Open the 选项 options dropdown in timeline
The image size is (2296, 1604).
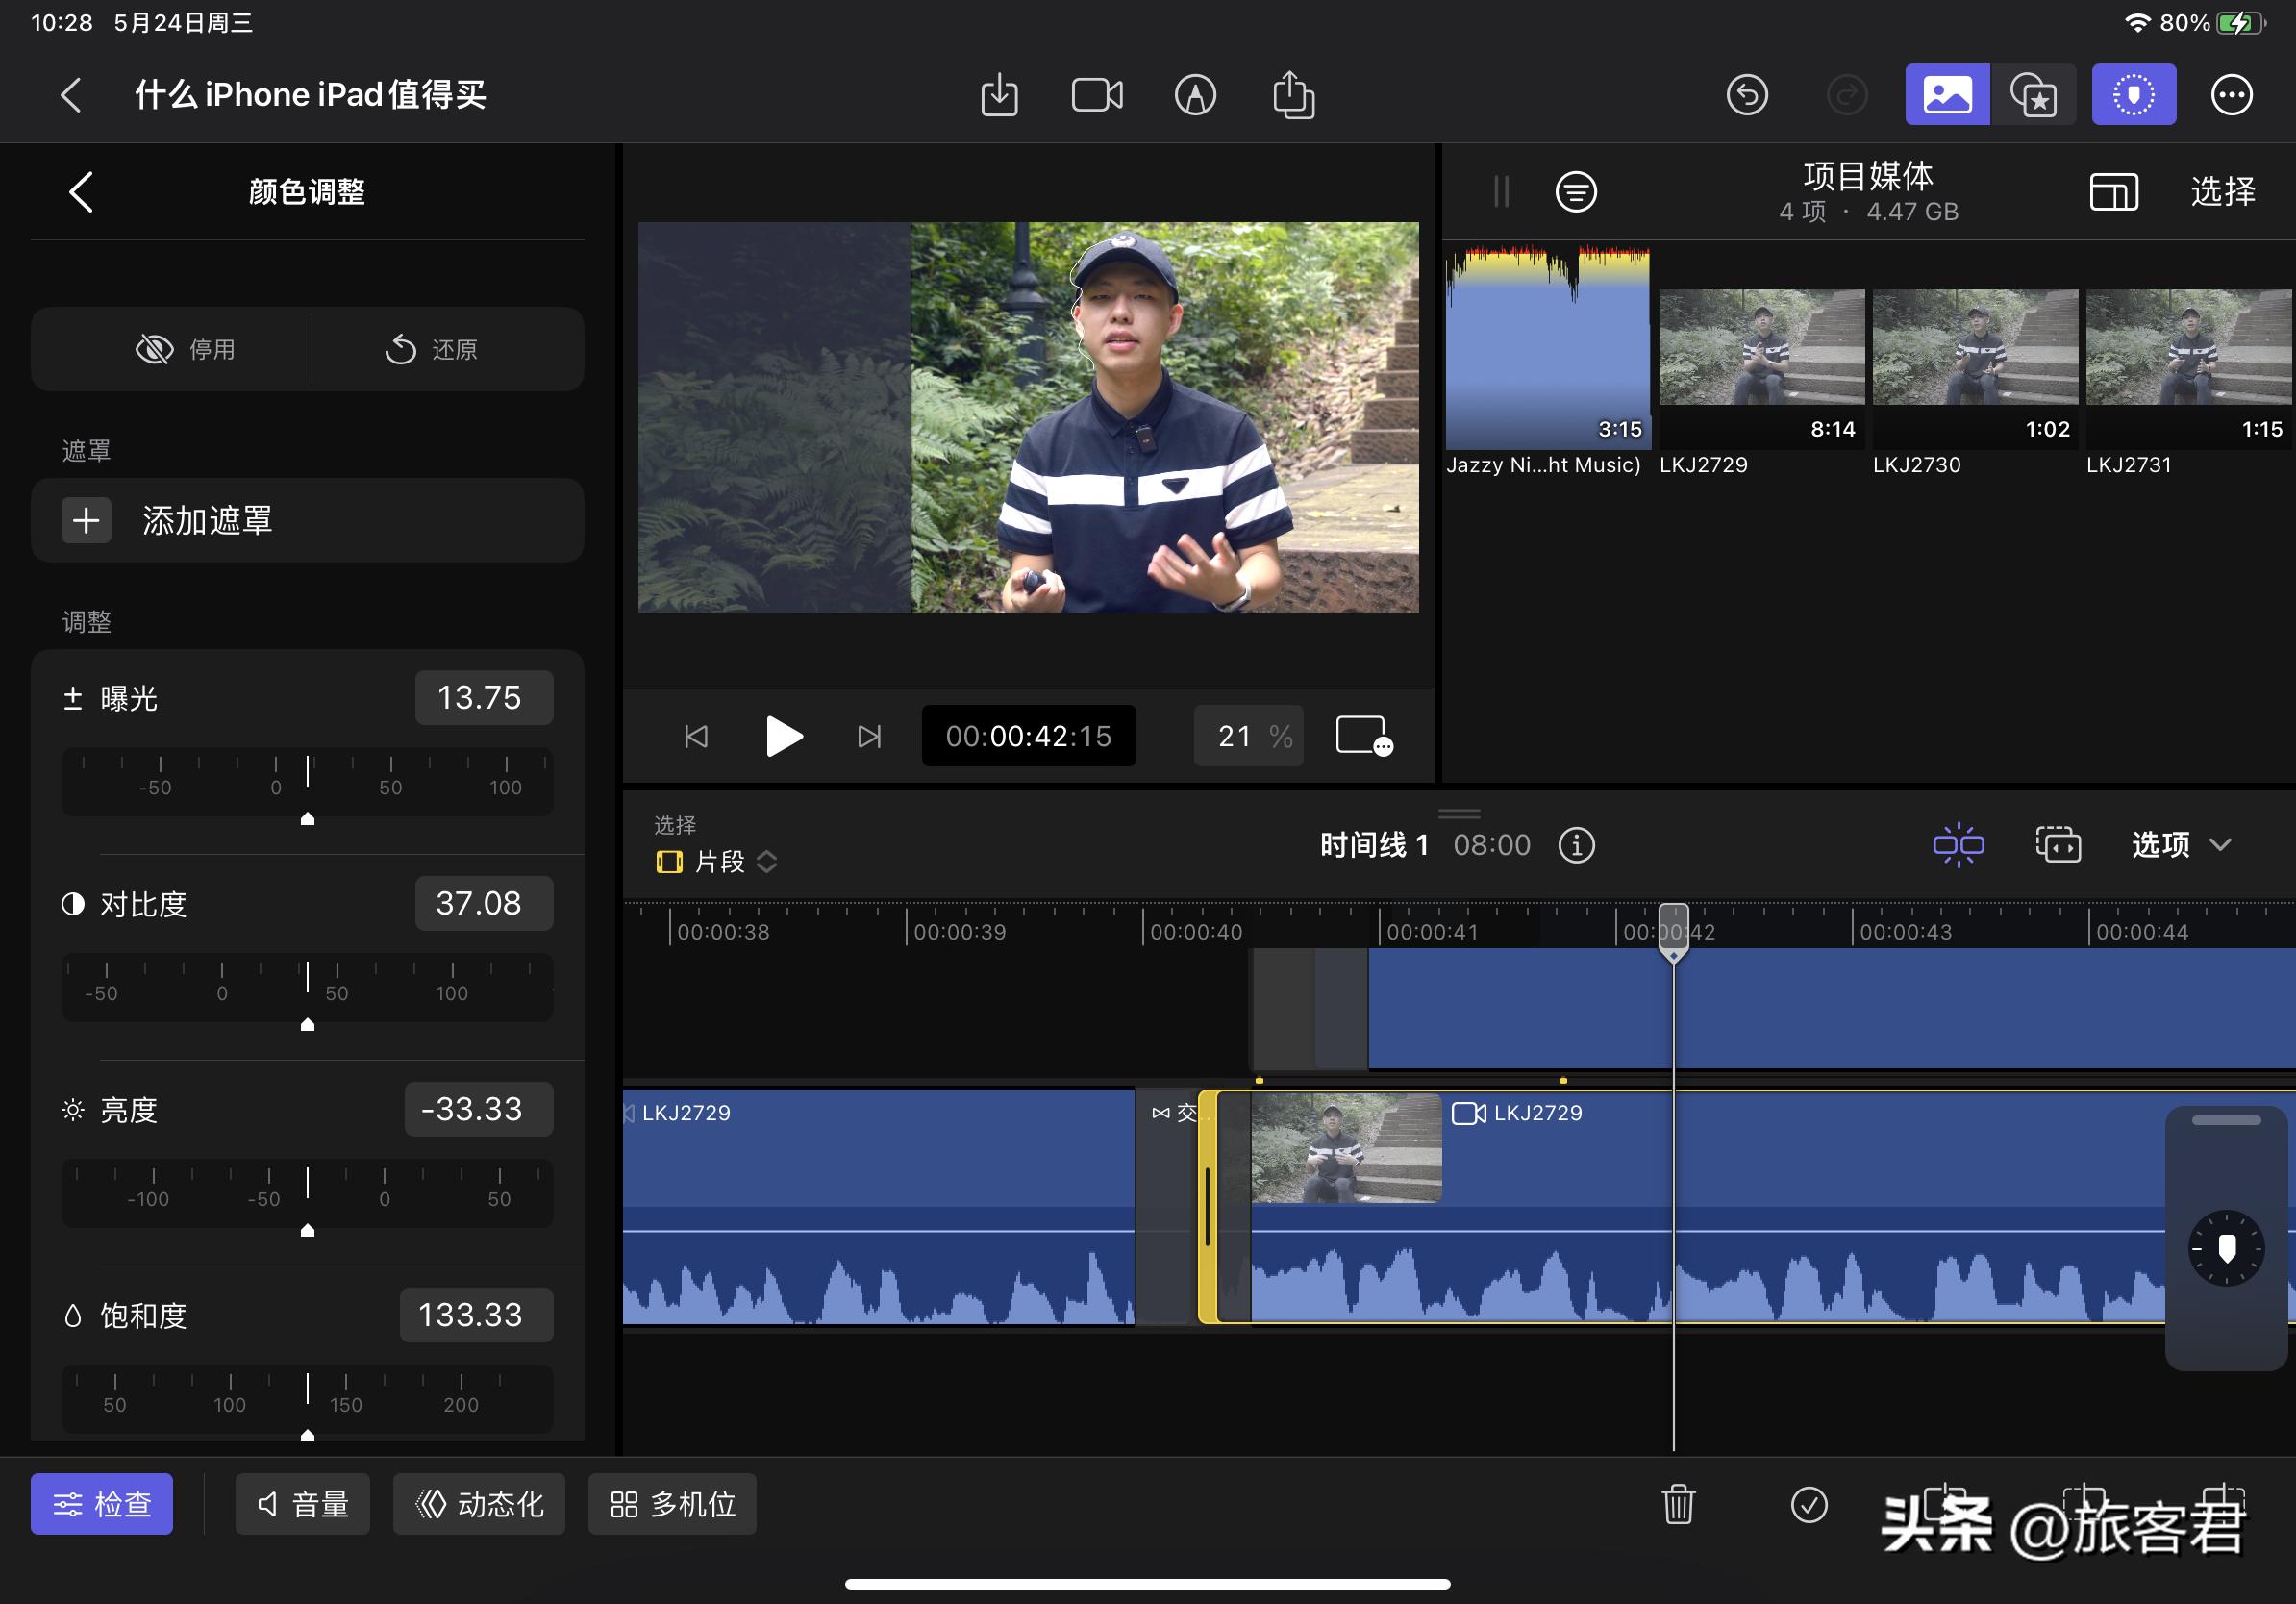2180,845
